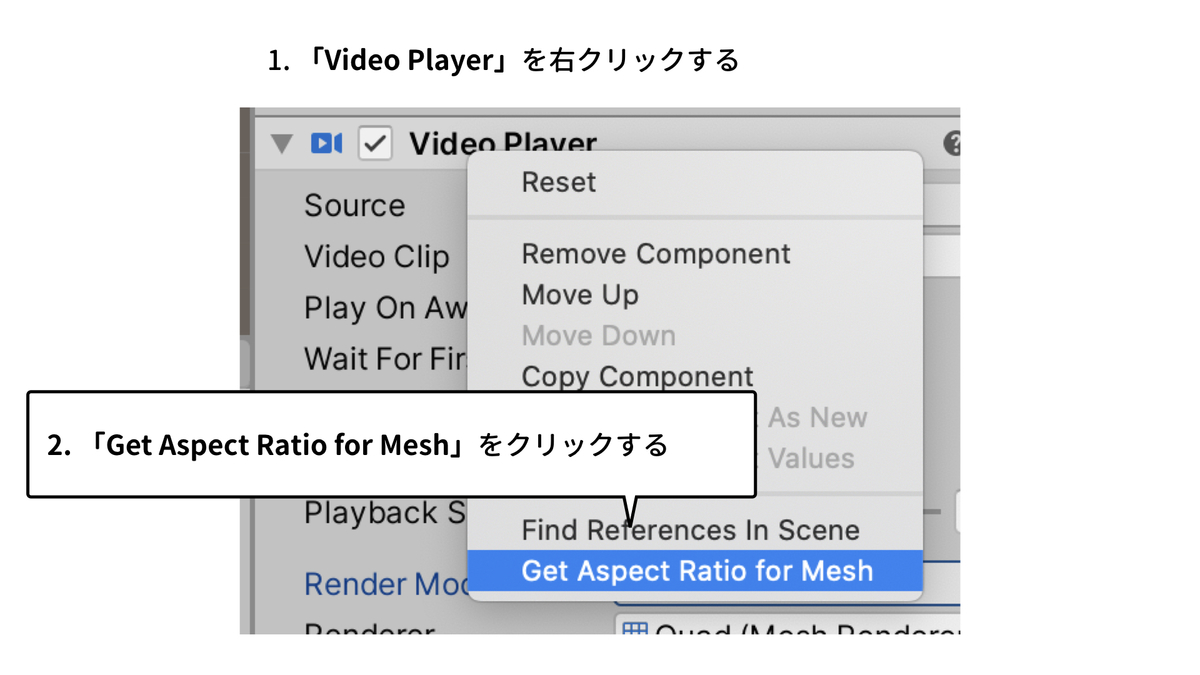This screenshot has height=675, width=1200.
Task: Click the Video Clip property label
Action: tap(376, 257)
